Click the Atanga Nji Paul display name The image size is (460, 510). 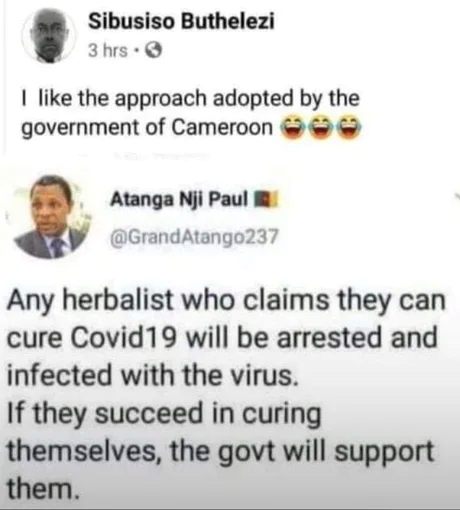tap(179, 200)
